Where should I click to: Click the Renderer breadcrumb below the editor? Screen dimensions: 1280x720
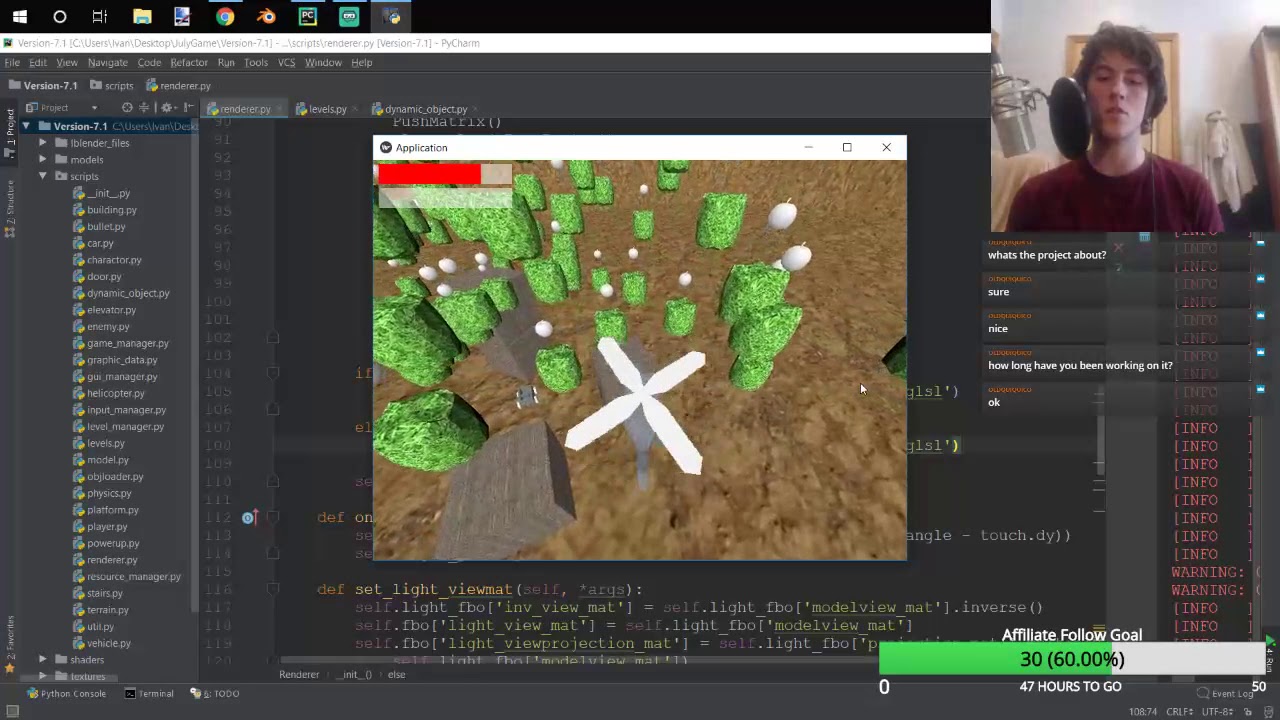(299, 674)
